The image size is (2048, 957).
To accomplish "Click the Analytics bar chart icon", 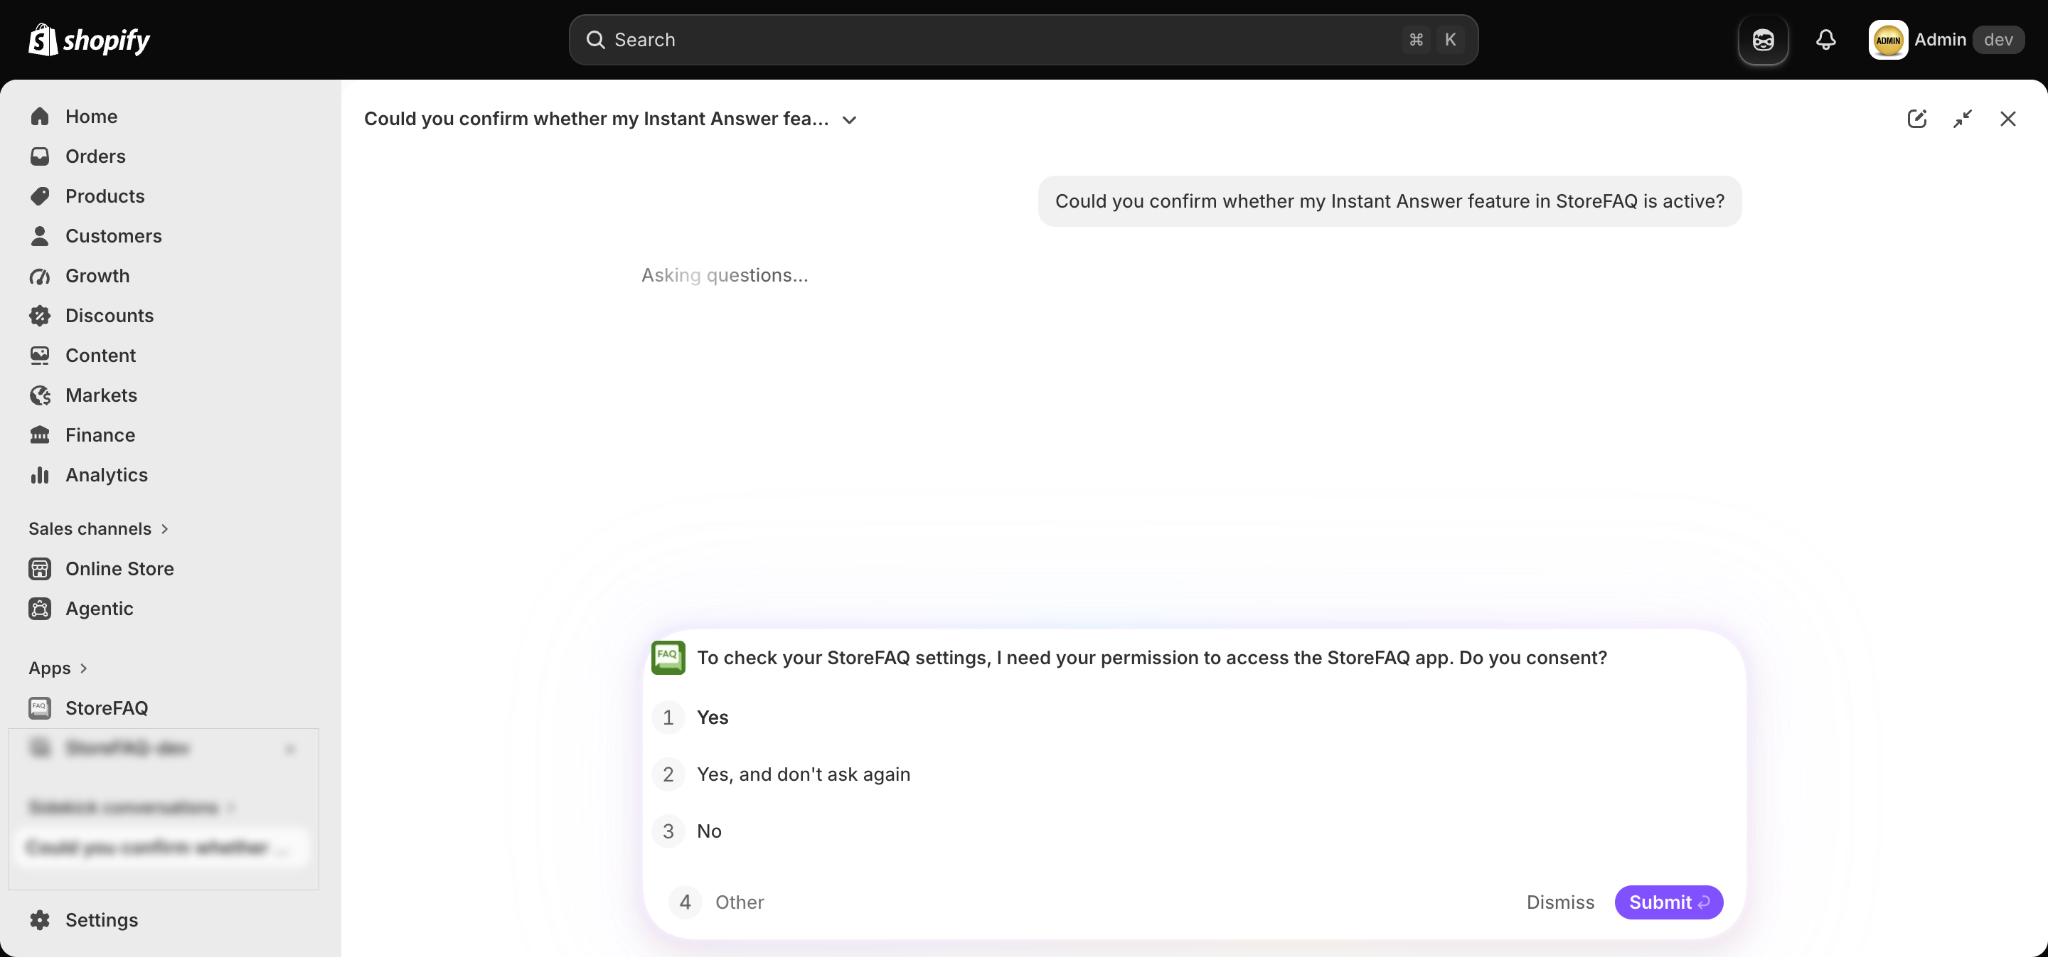I will [40, 475].
